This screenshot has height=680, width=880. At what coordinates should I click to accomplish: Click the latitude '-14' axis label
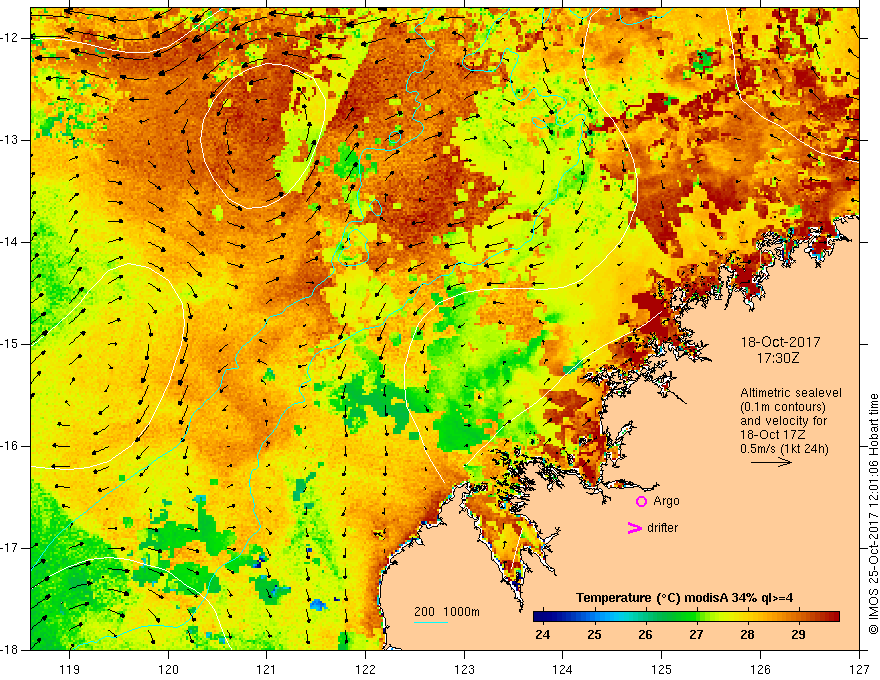(11, 242)
